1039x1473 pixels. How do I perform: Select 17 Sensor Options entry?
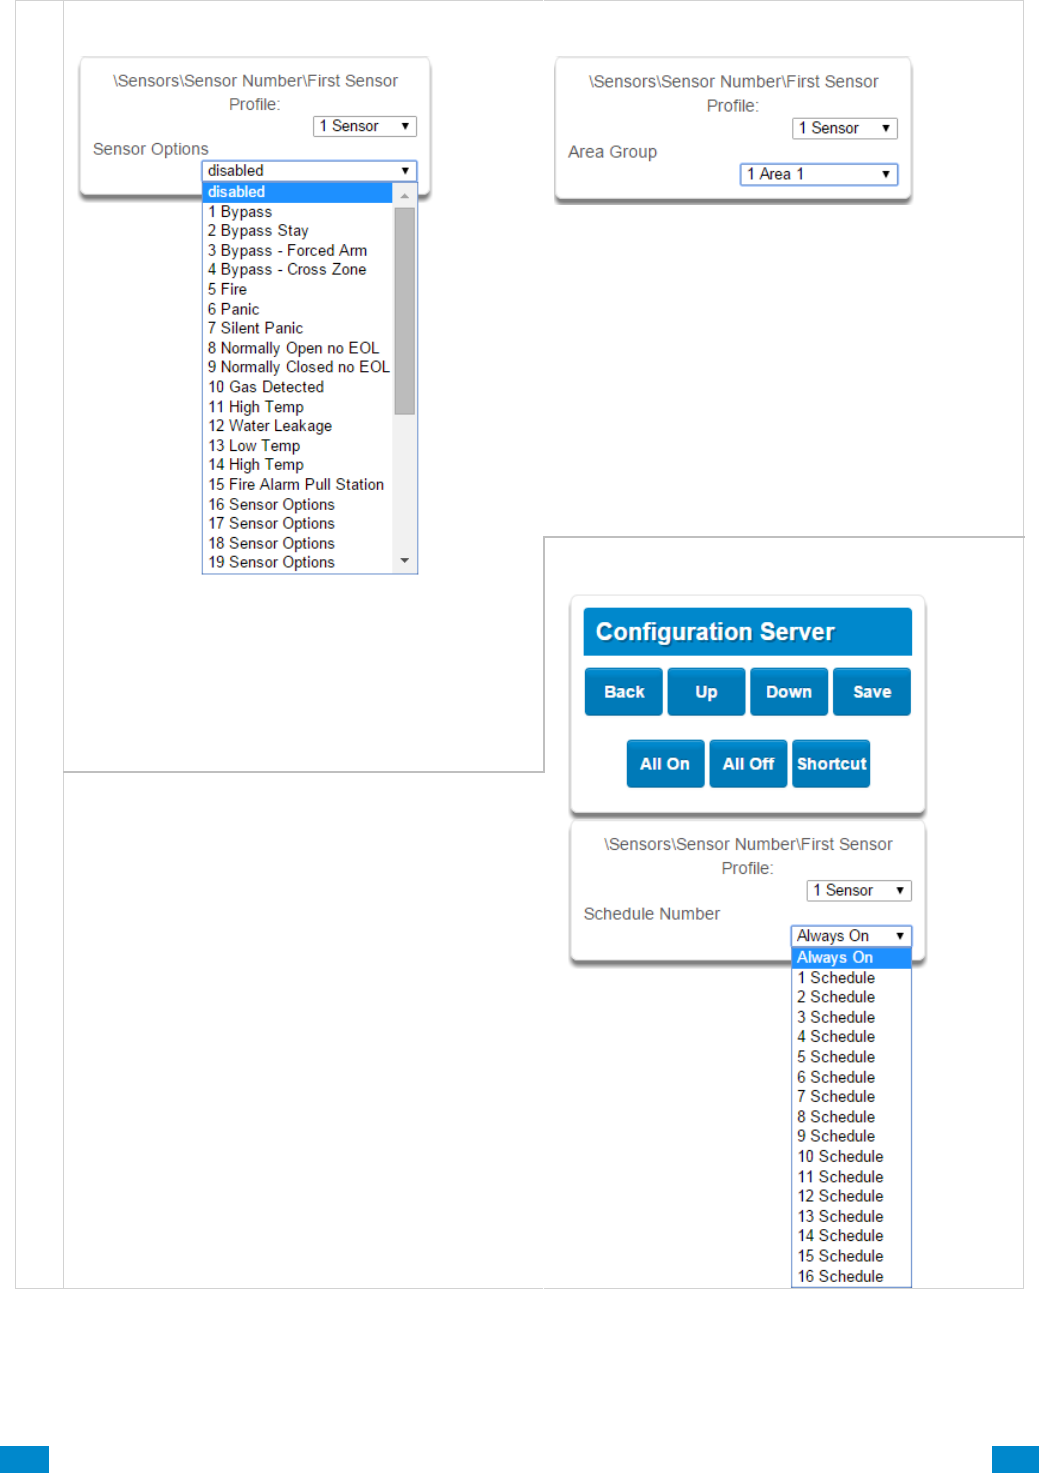(x=297, y=524)
